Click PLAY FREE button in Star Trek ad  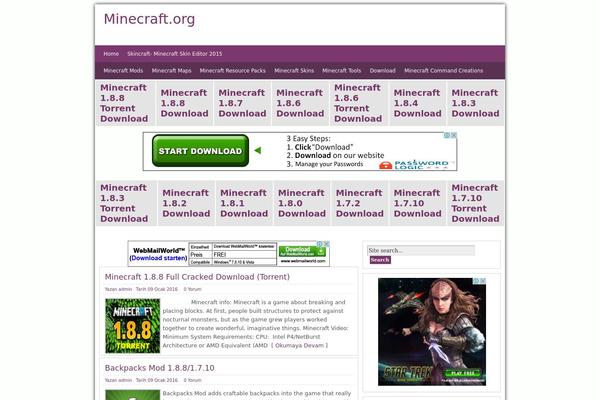(463, 373)
